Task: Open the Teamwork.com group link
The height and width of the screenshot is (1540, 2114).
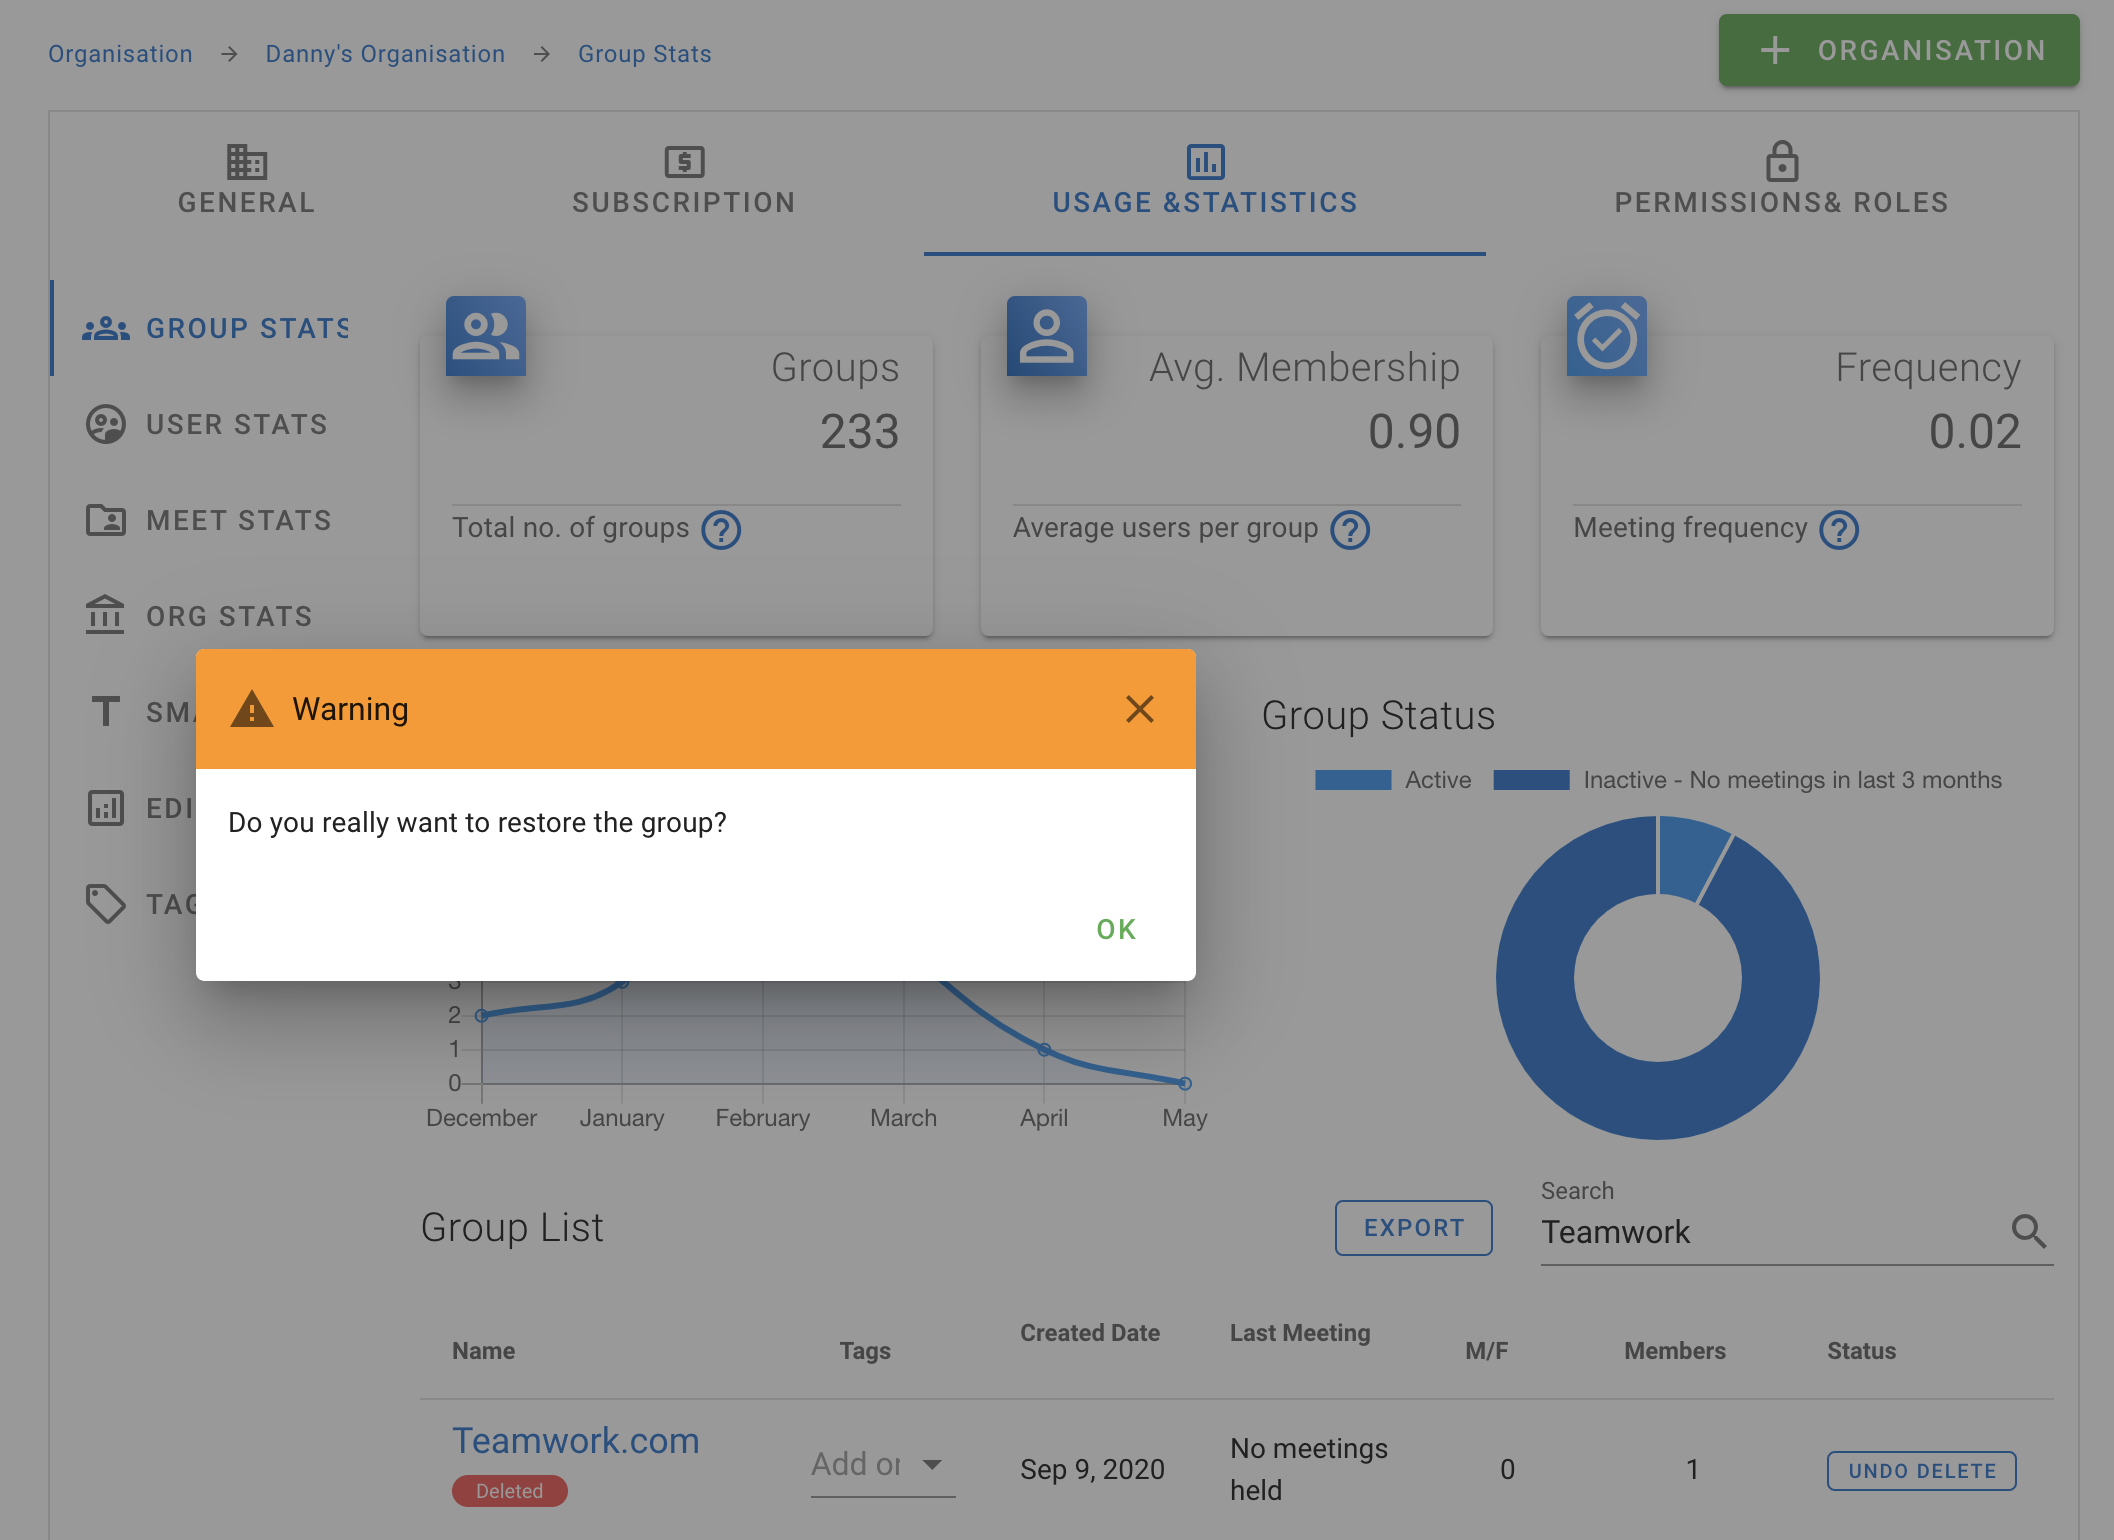Action: pyautogui.click(x=576, y=1441)
